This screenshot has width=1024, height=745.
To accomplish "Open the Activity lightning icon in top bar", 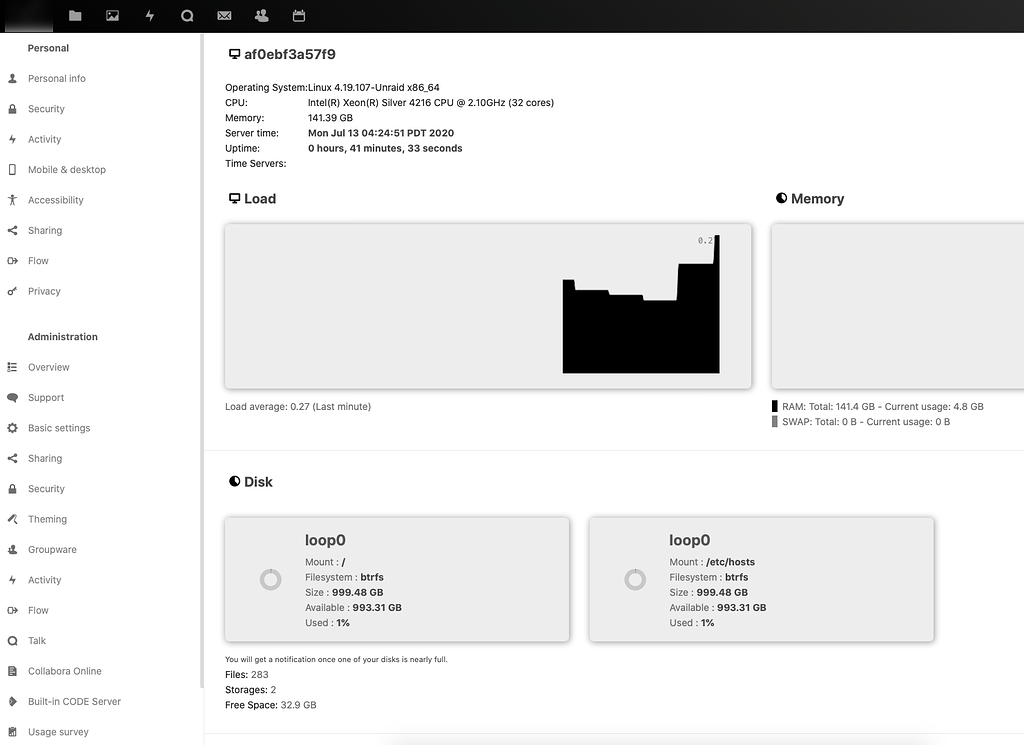I will click(149, 15).
